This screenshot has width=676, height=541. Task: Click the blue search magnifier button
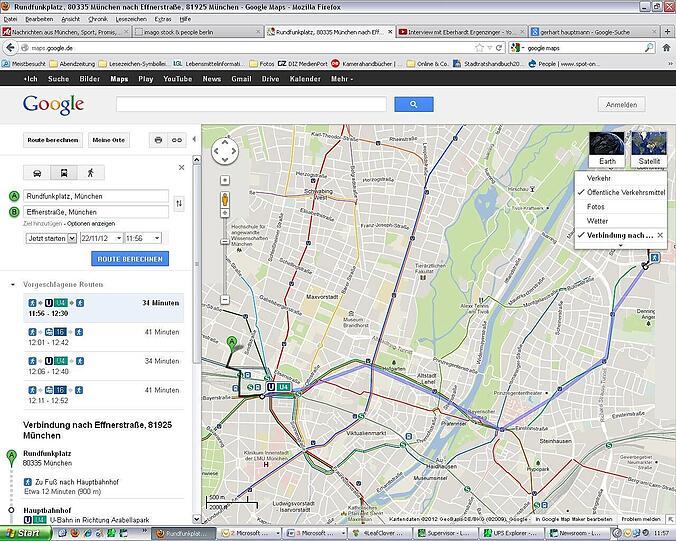coord(414,104)
